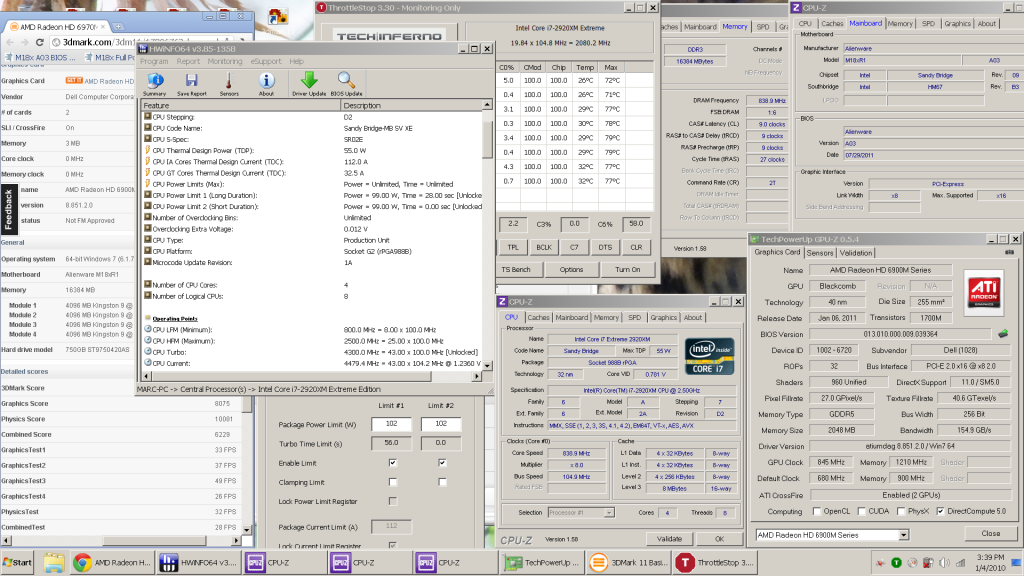The height and width of the screenshot is (576, 1024).
Task: Toggle the CUDA checkbox in GPU-Z
Action: pyautogui.click(x=861, y=511)
